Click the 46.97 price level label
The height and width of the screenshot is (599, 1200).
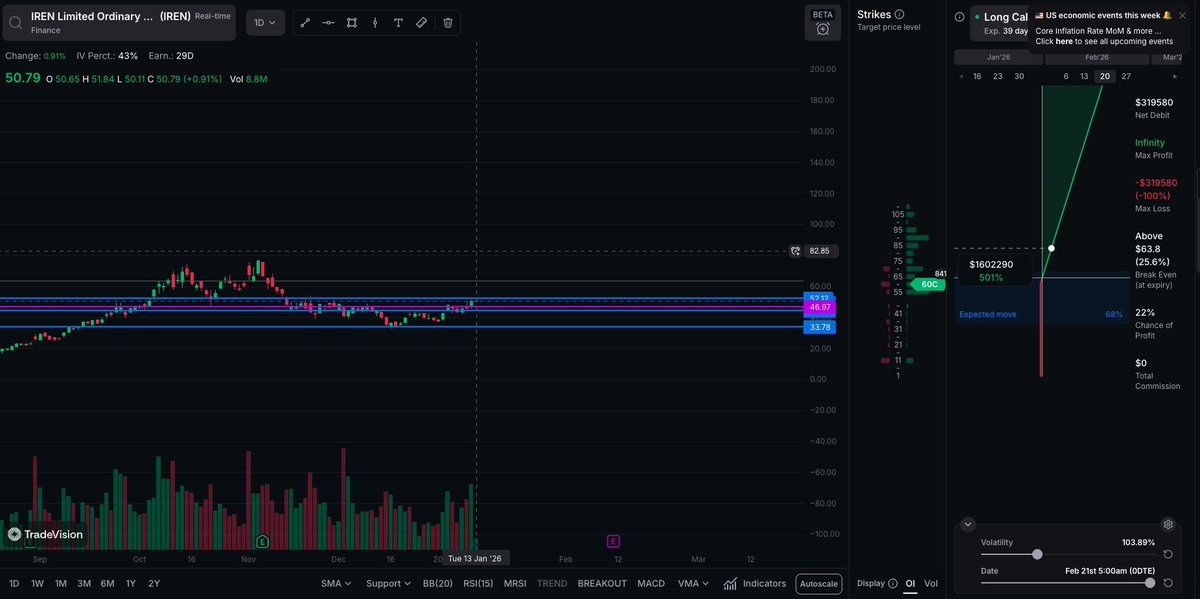819,307
